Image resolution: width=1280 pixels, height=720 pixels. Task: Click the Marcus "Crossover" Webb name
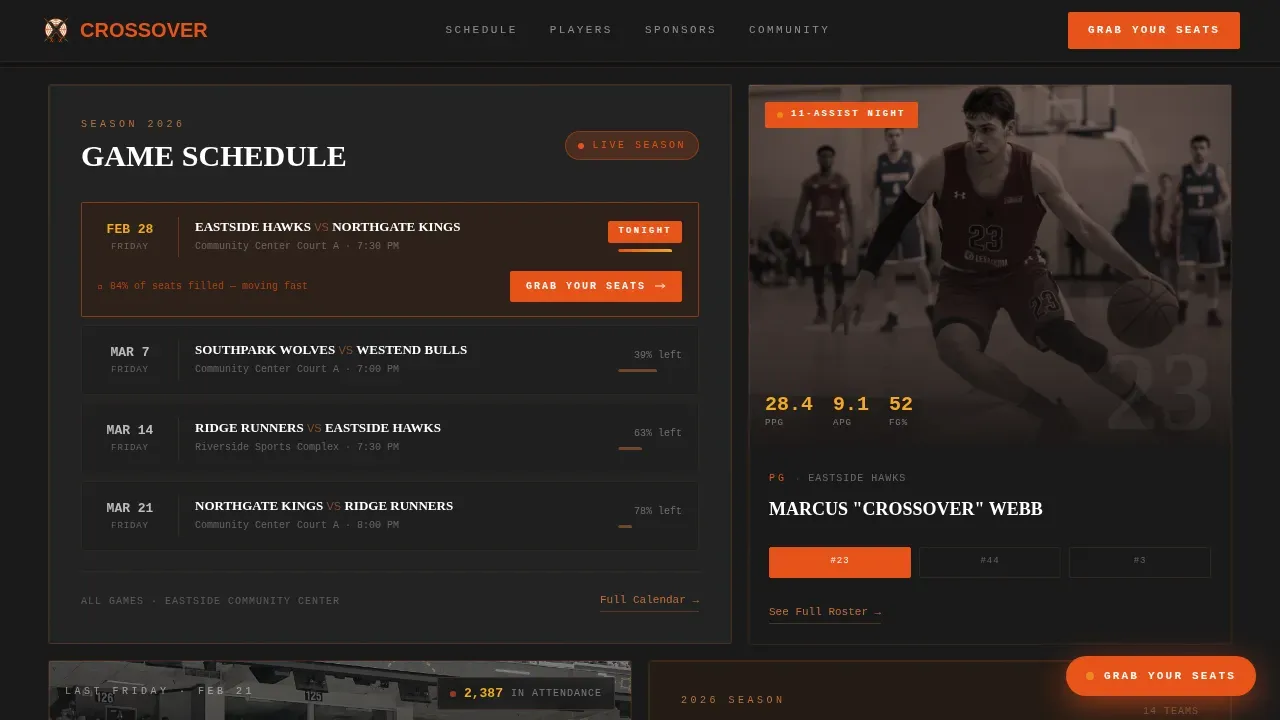tap(906, 509)
